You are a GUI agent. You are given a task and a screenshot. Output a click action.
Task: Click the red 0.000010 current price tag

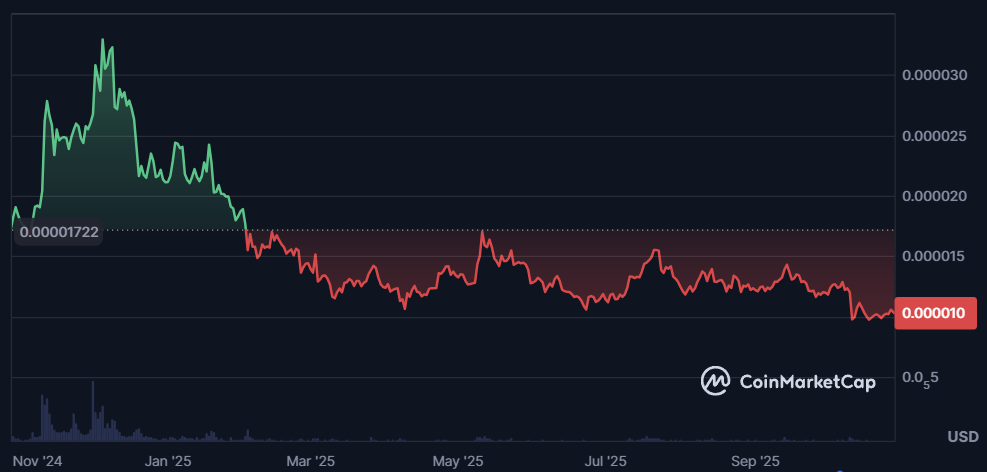(x=933, y=313)
